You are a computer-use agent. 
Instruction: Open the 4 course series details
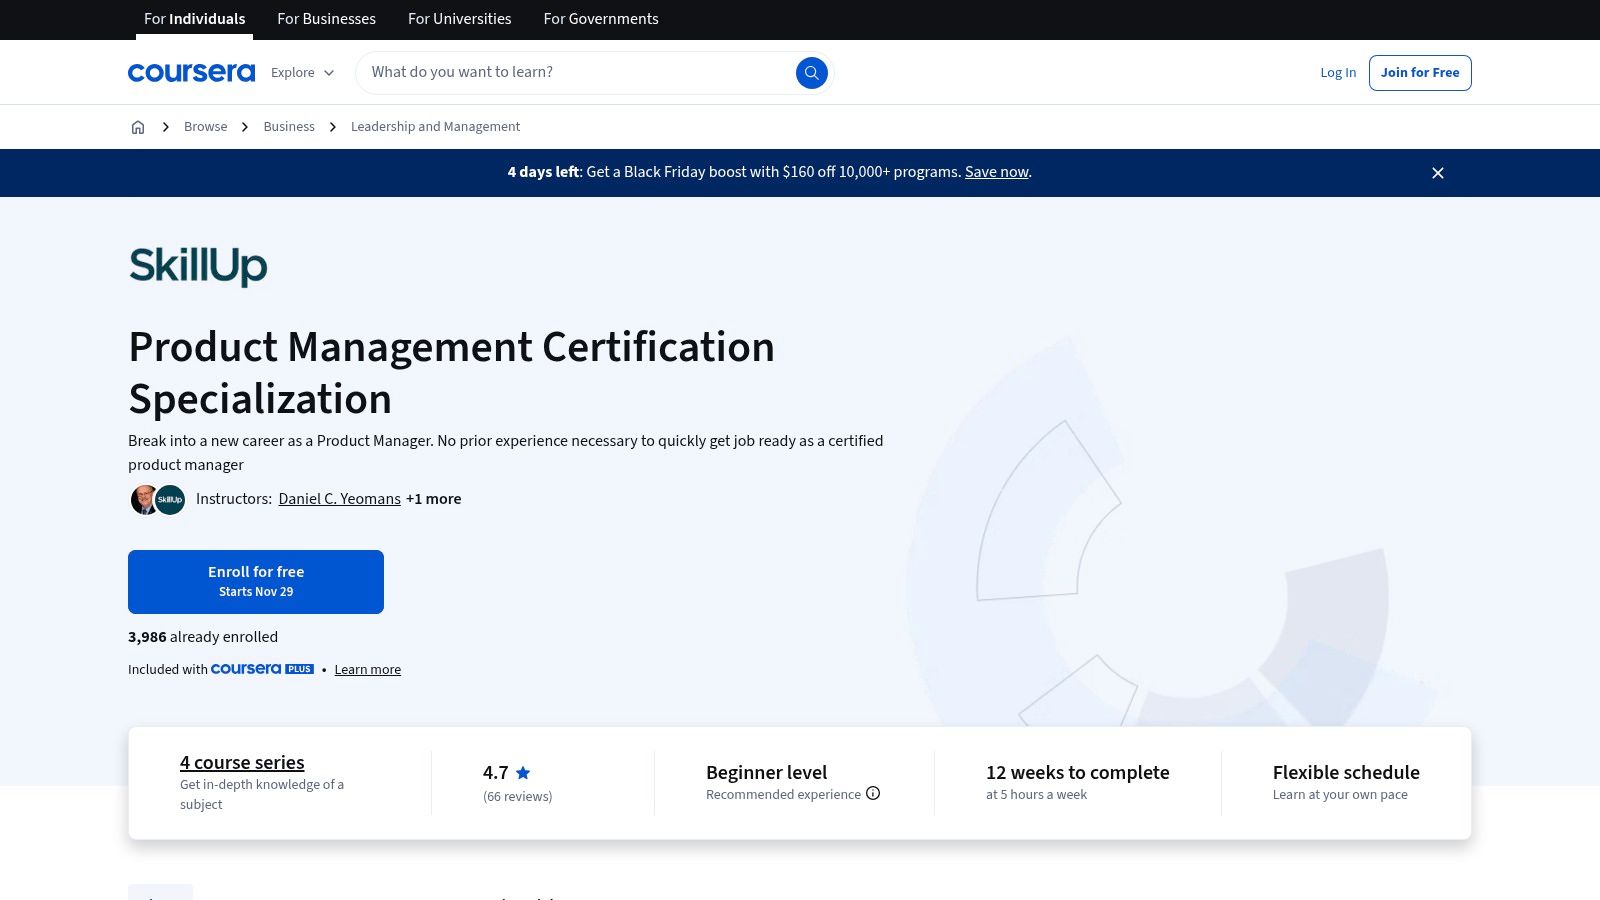coord(241,762)
